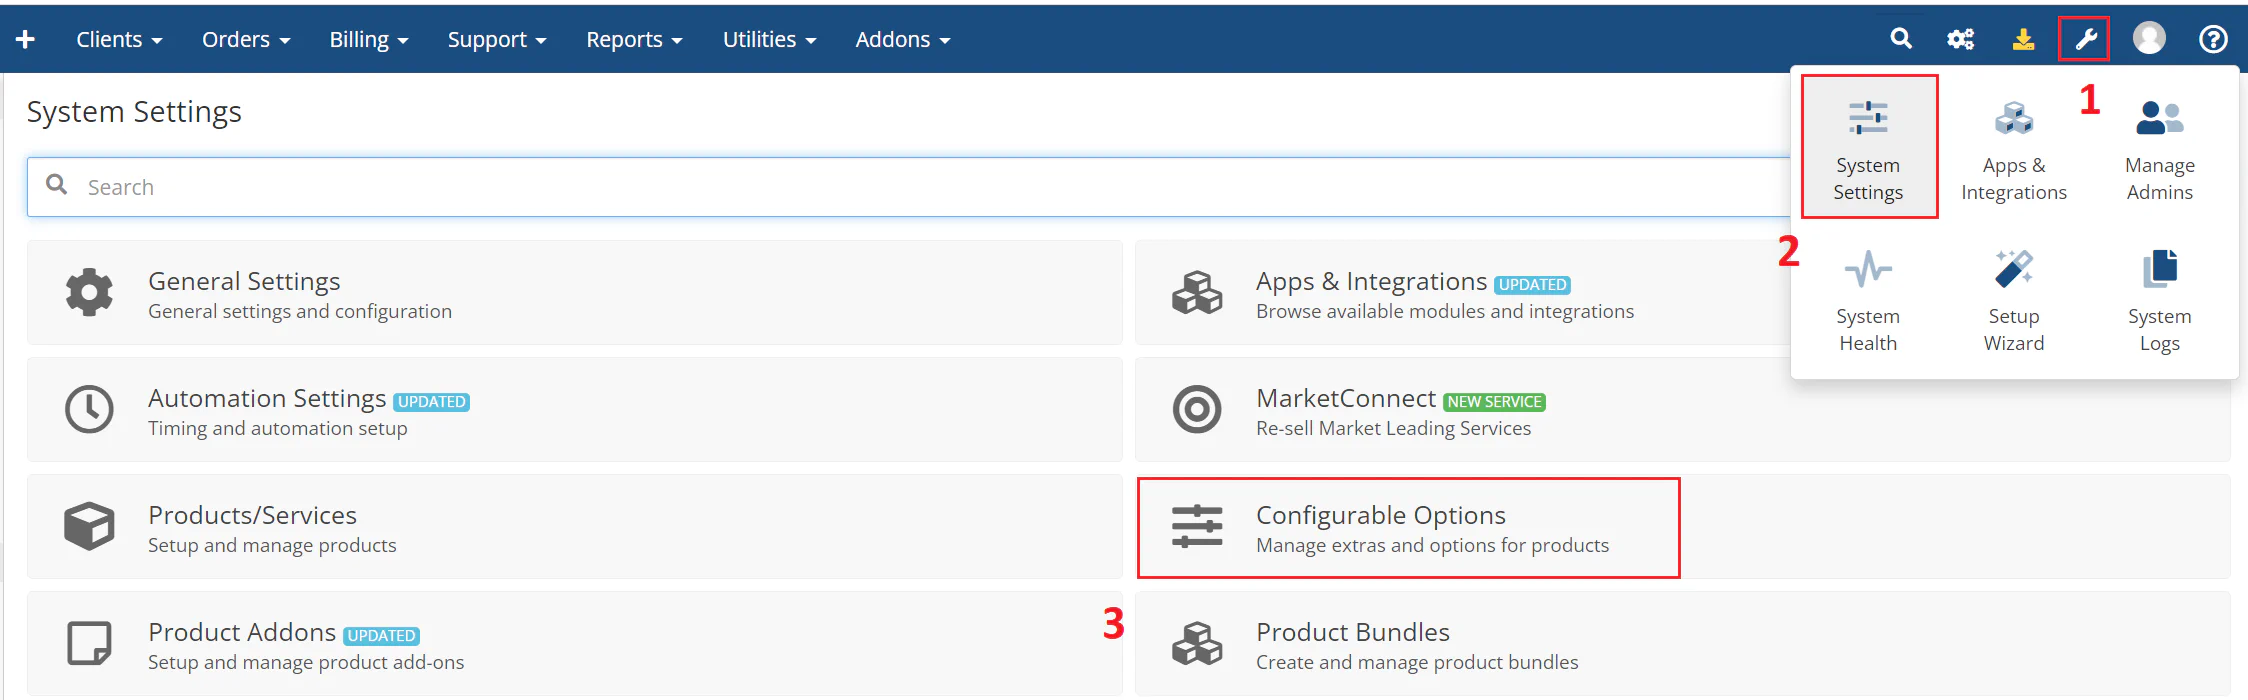This screenshot has height=700, width=2248.
Task: Open the admin user avatar icon
Action: point(2149,38)
